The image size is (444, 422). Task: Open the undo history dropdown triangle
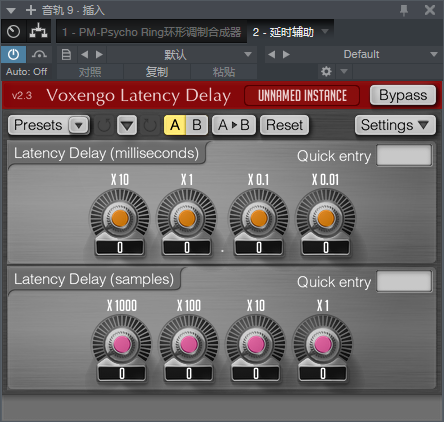coord(127,126)
